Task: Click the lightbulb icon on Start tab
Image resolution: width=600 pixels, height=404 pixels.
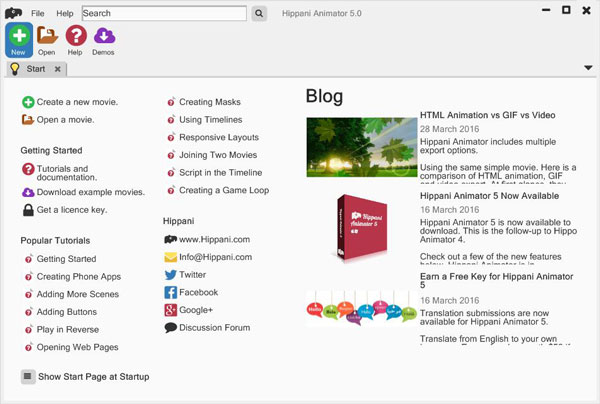Action: point(15,69)
